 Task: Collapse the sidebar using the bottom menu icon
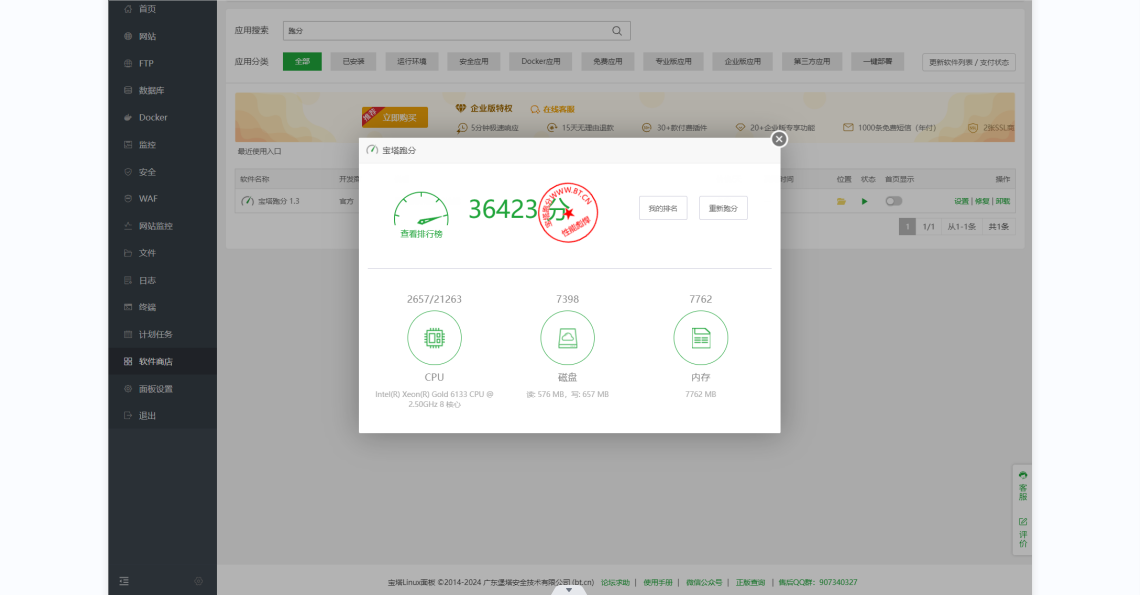pos(124,581)
